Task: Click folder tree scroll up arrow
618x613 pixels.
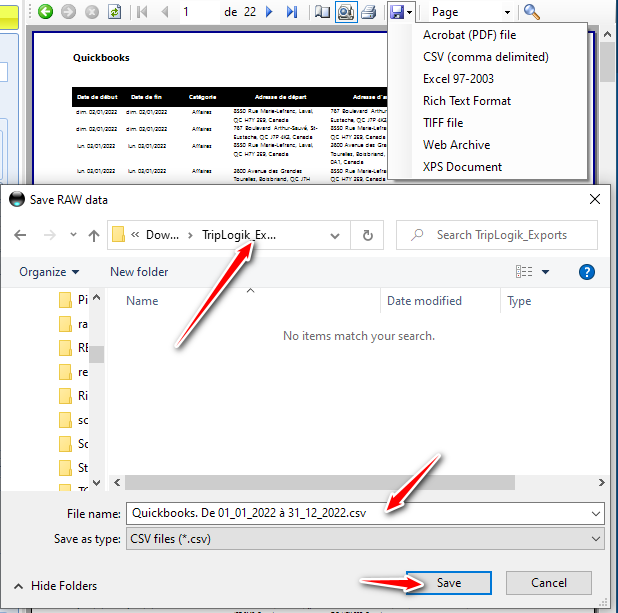Action: coord(97,297)
